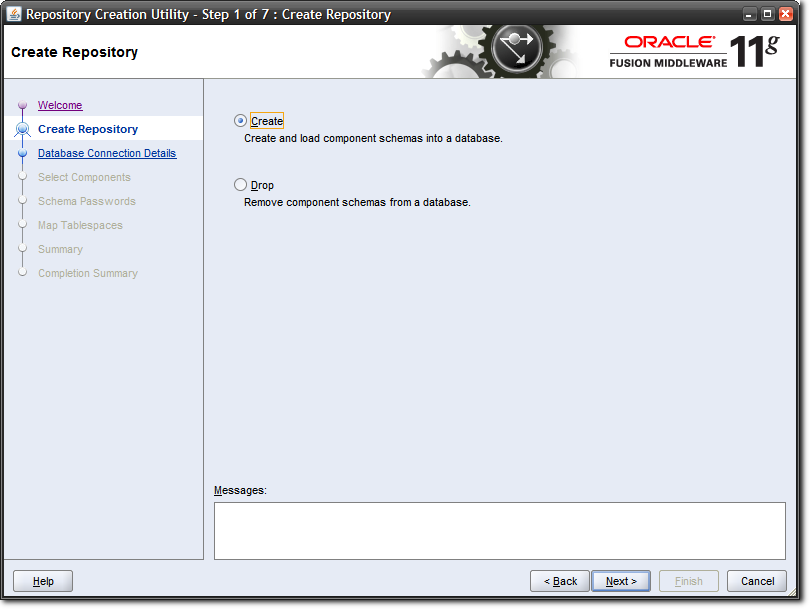The height and width of the screenshot is (609, 811).
Task: Proceed with the Next button
Action: click(x=621, y=581)
